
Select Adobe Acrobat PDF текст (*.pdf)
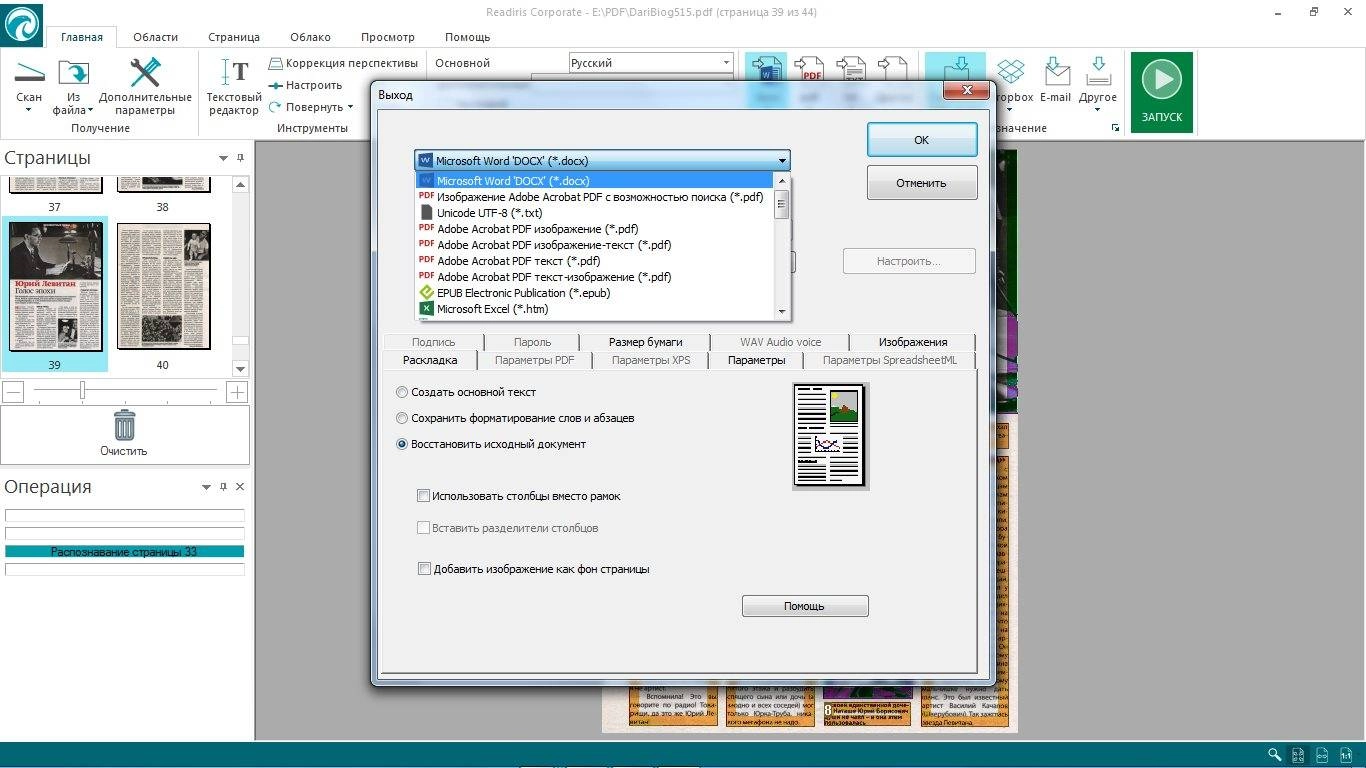pyautogui.click(x=595, y=261)
